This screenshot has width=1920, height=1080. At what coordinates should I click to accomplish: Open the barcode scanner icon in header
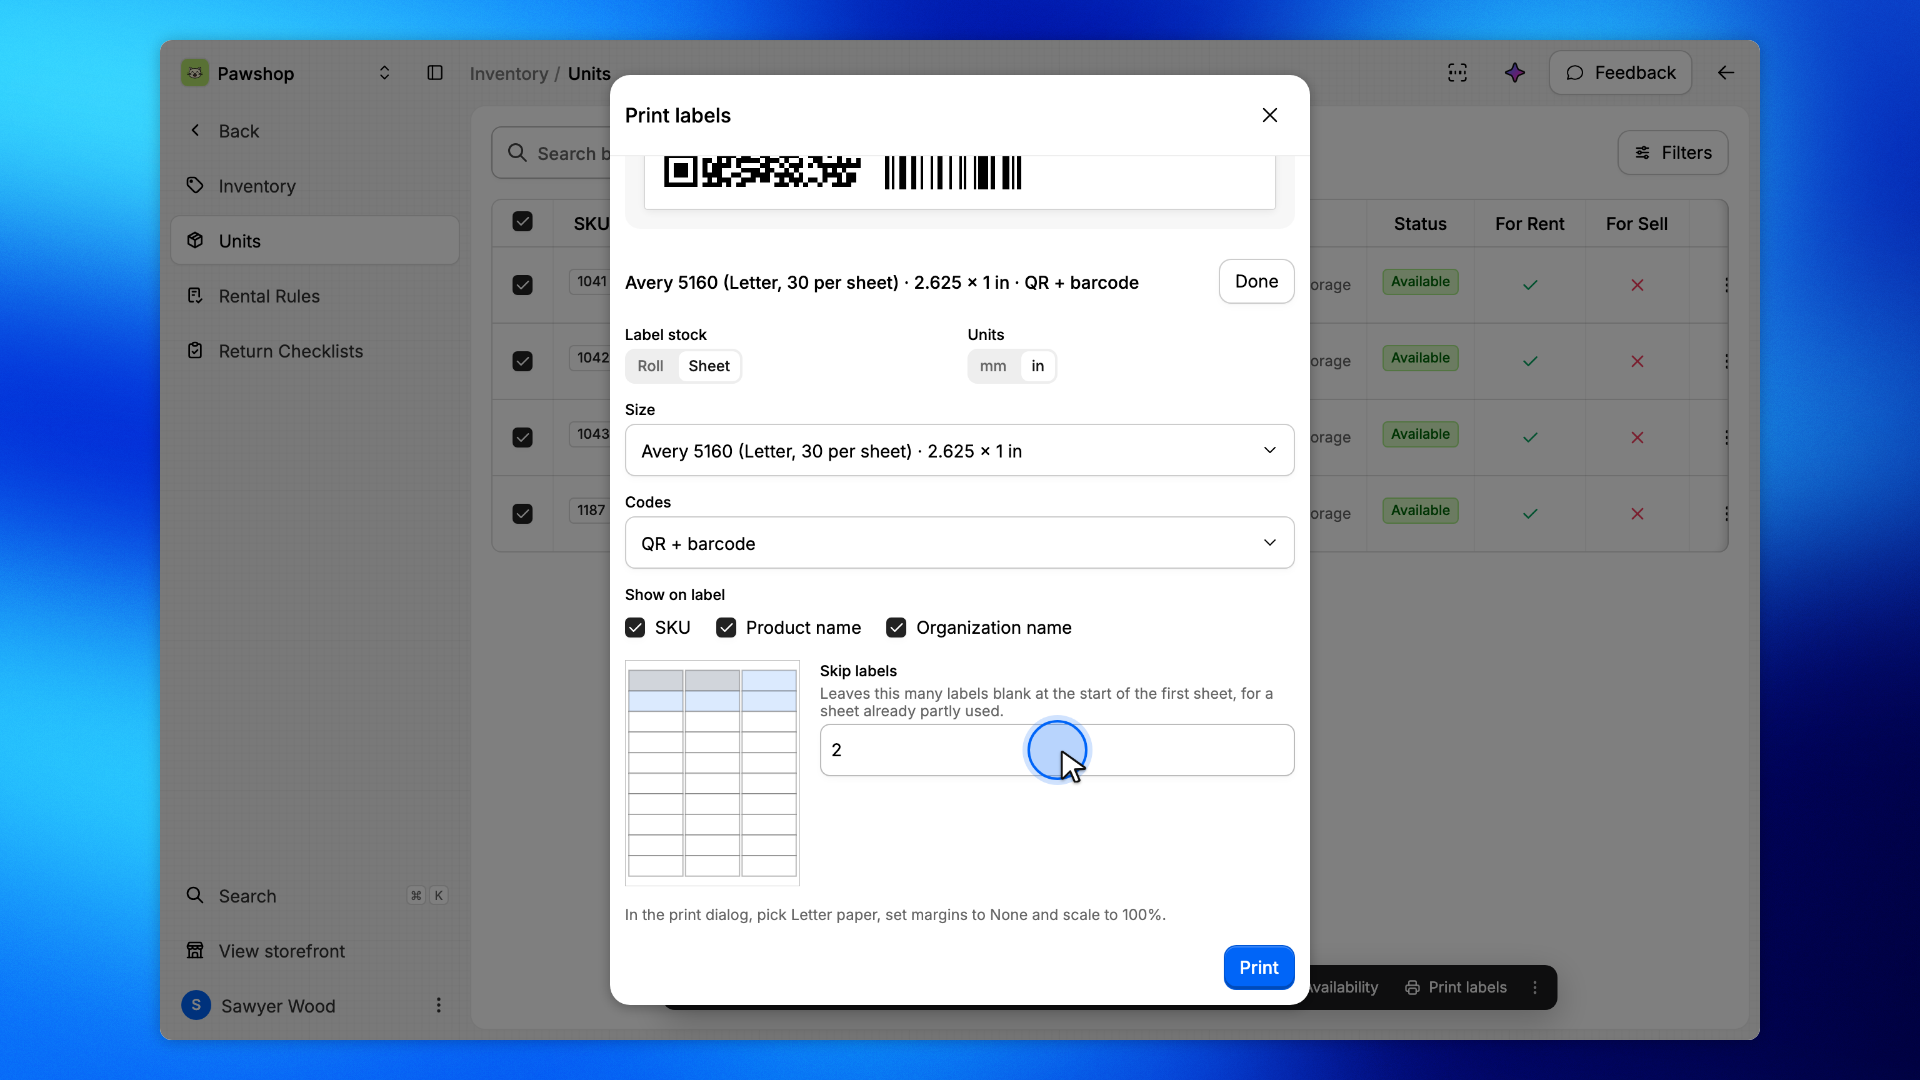point(1458,73)
